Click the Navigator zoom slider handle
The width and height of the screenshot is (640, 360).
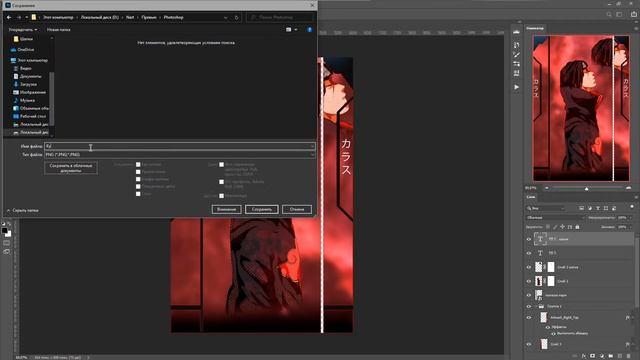pyautogui.click(x=587, y=188)
